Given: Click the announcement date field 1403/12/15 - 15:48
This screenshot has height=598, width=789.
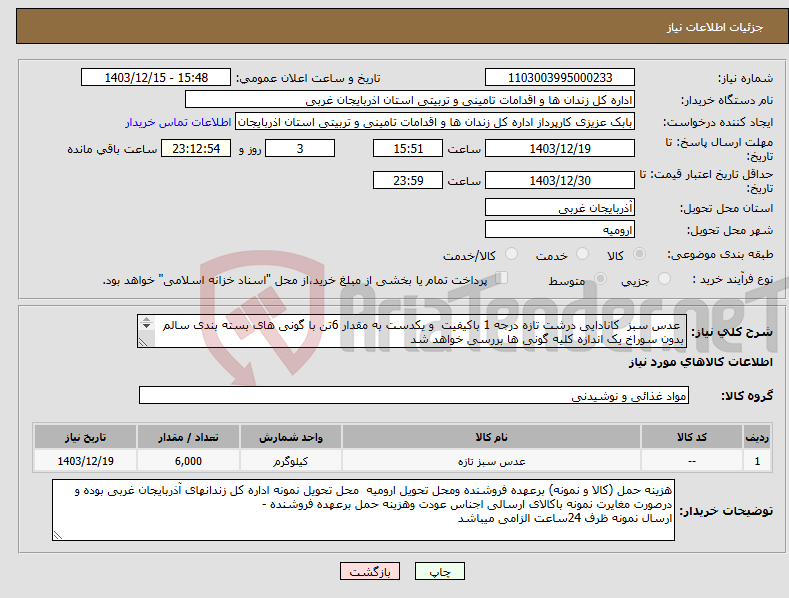Looking at the screenshot, I should click(x=156, y=78).
